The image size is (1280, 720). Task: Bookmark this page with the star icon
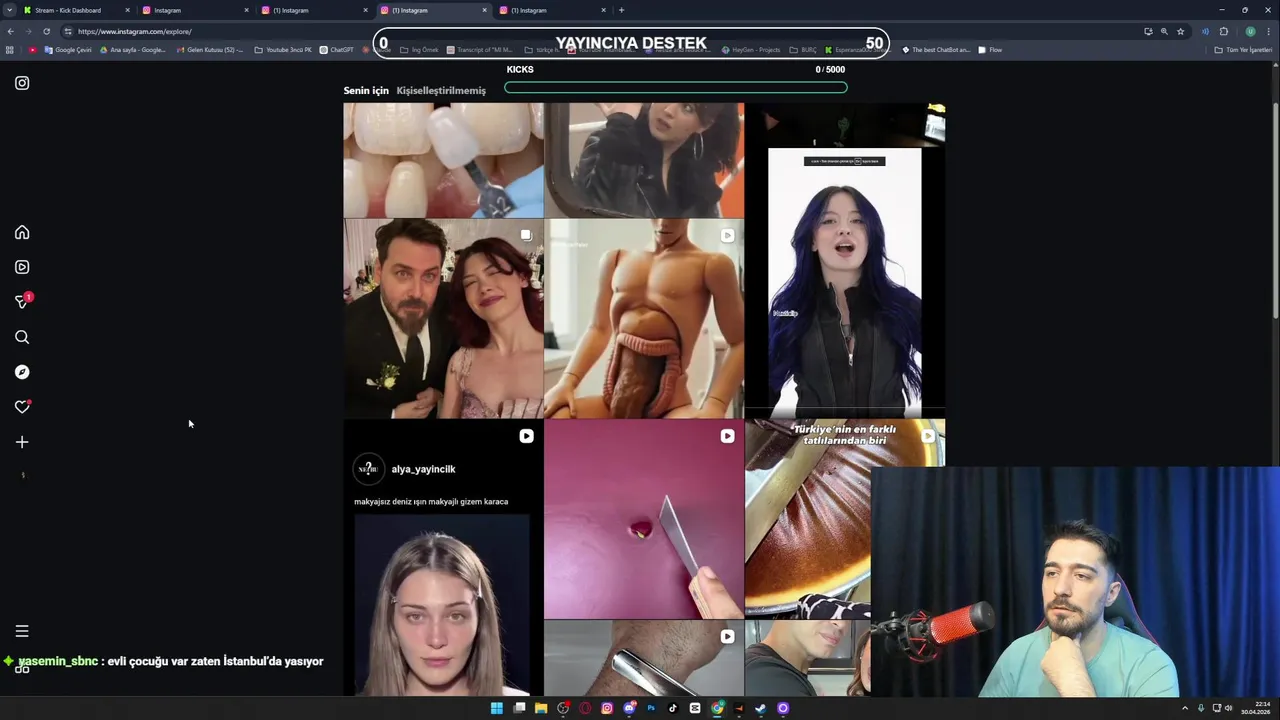coord(1180,31)
